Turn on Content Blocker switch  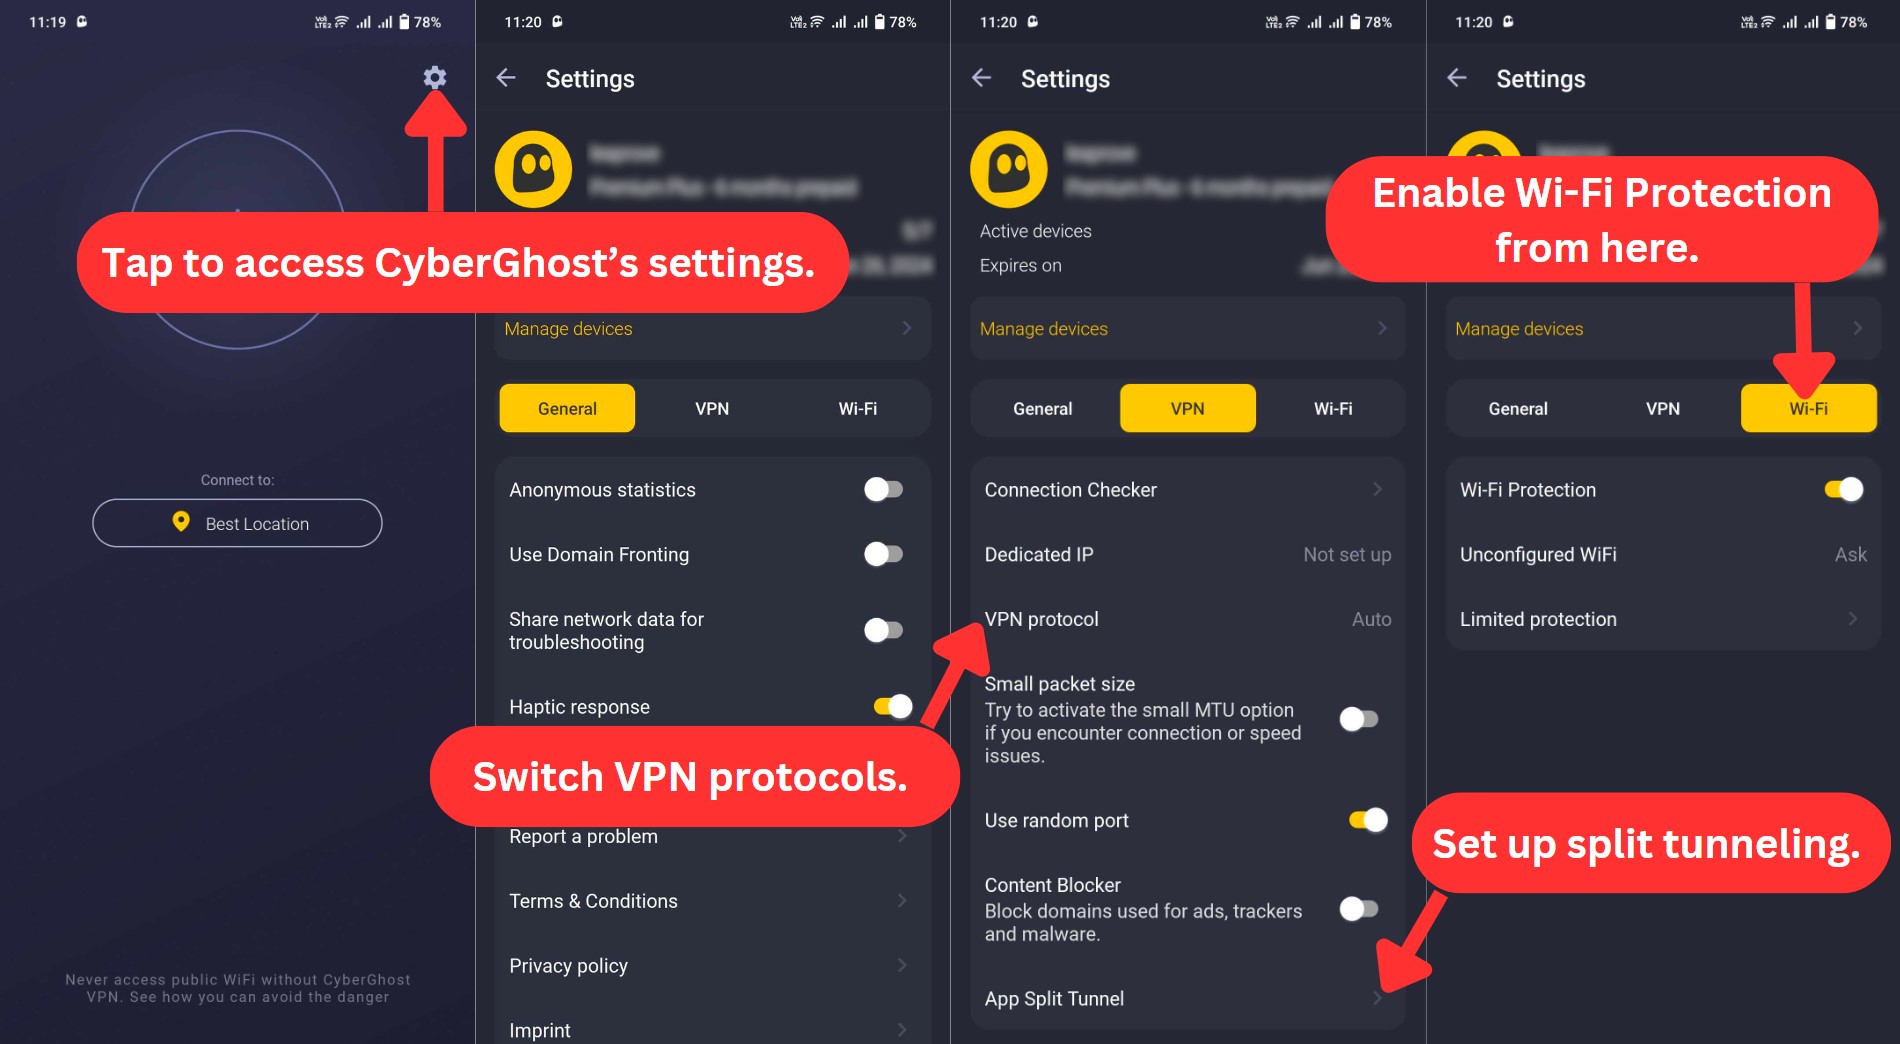coord(1359,908)
